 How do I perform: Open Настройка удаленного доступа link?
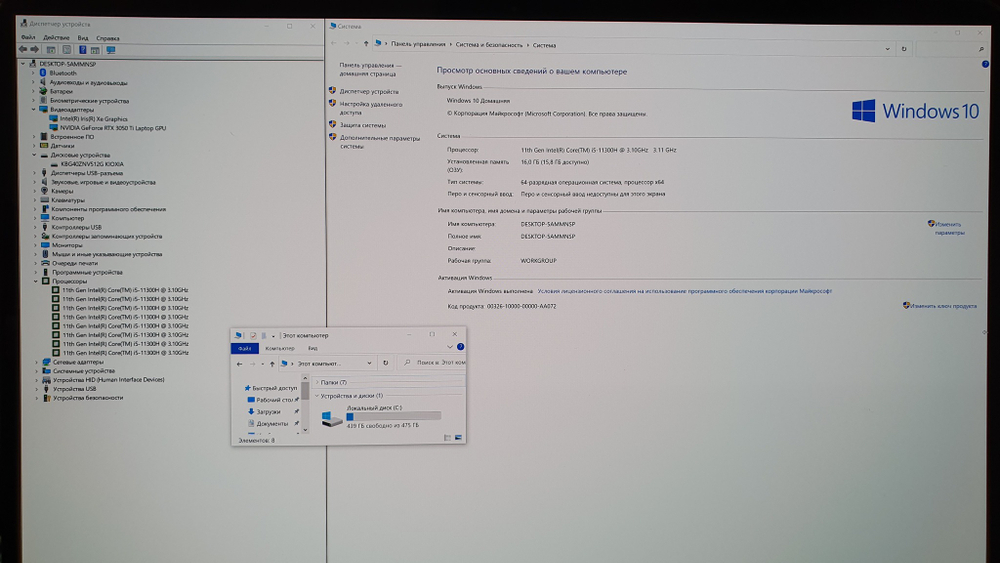point(371,108)
